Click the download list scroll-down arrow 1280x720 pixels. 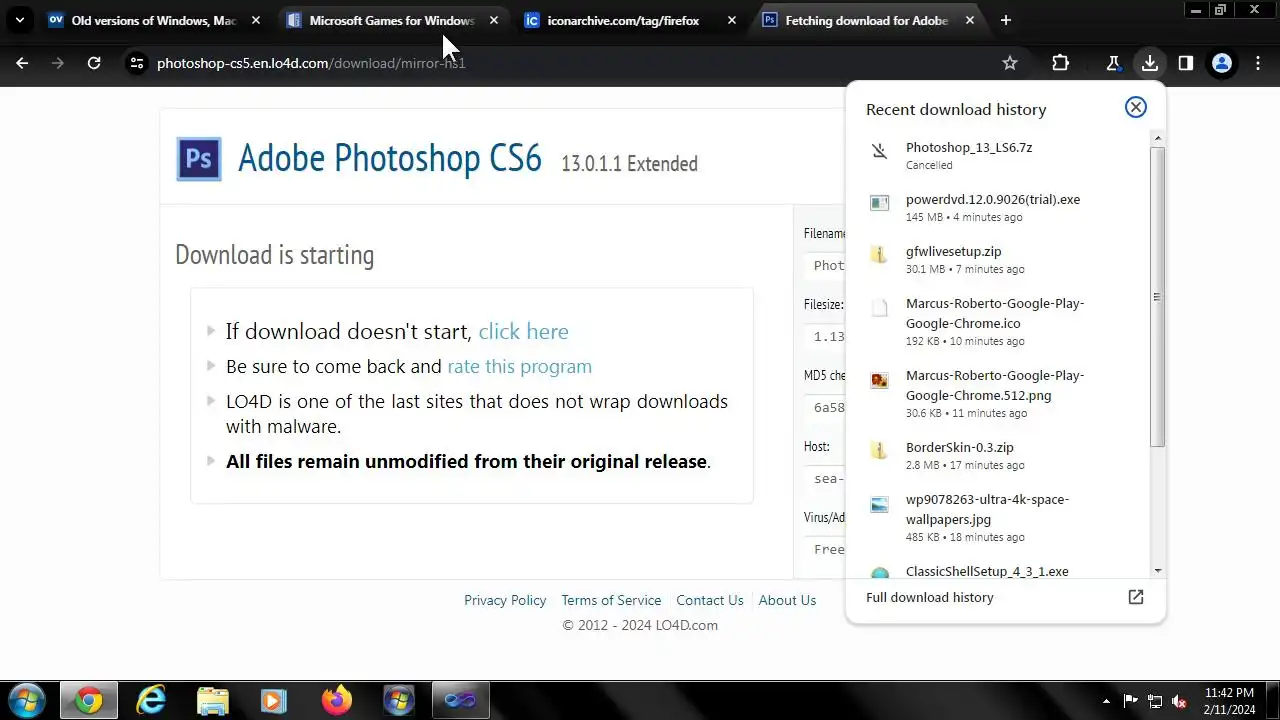click(x=1158, y=571)
